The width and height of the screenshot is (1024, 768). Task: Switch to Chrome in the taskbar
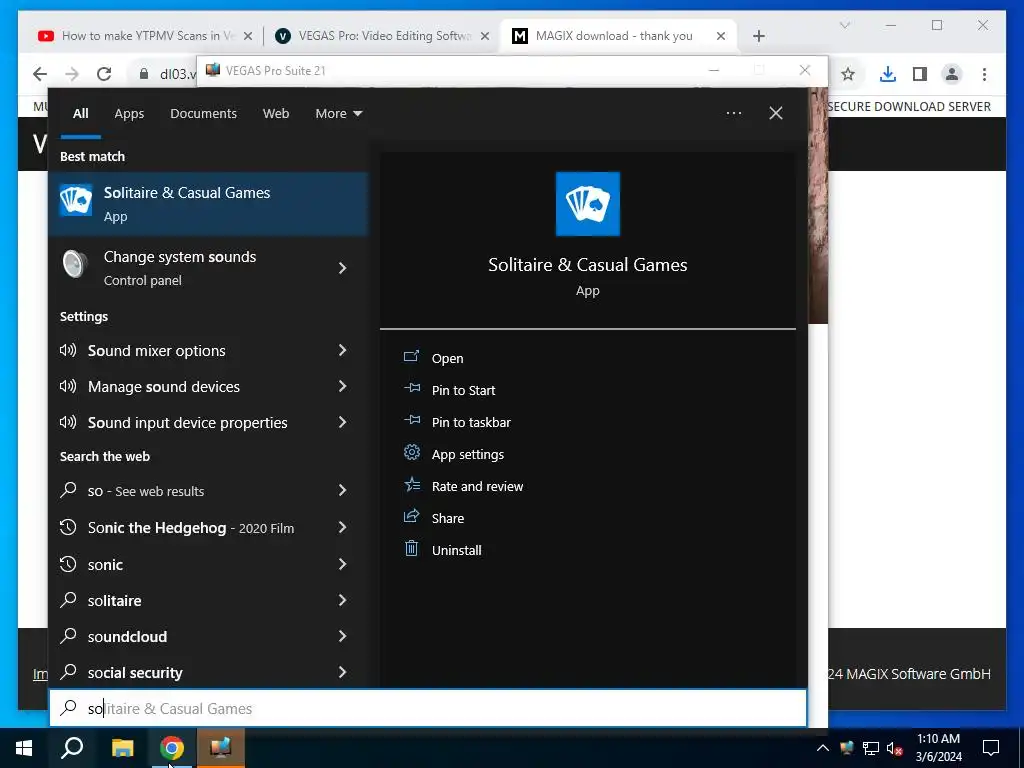(x=172, y=748)
